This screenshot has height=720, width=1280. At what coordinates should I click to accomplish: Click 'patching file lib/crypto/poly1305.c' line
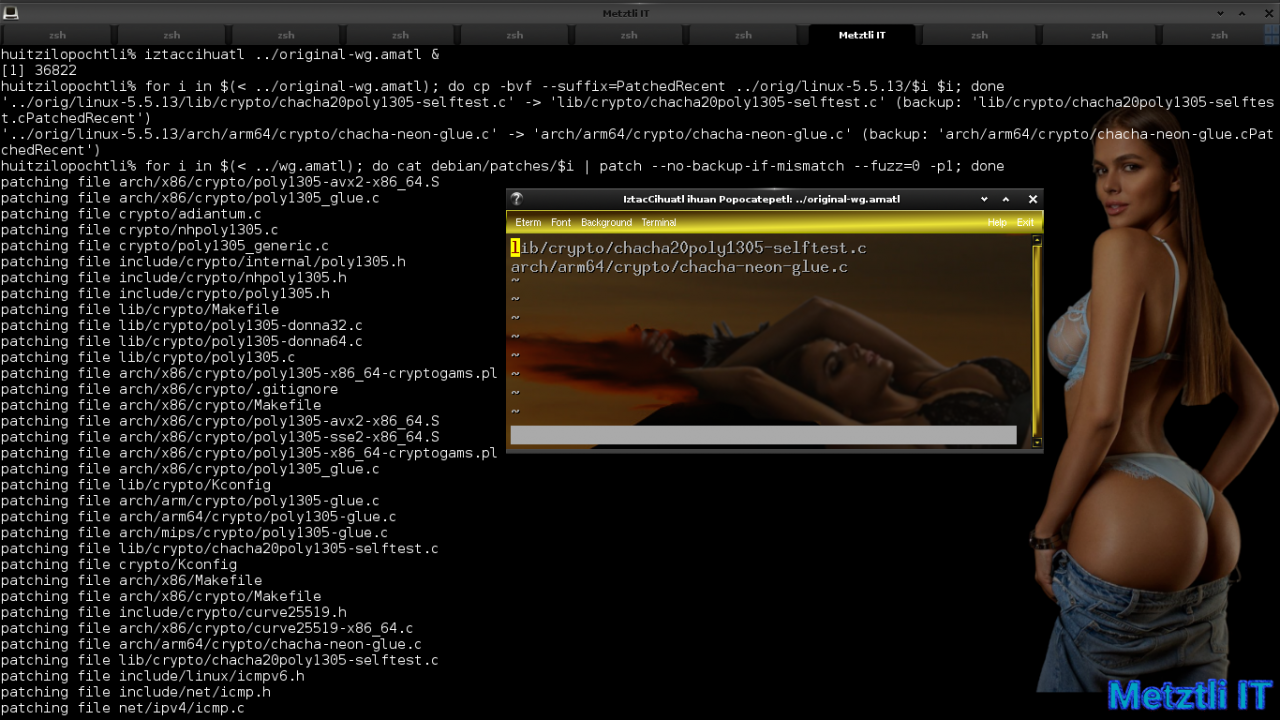(148, 357)
